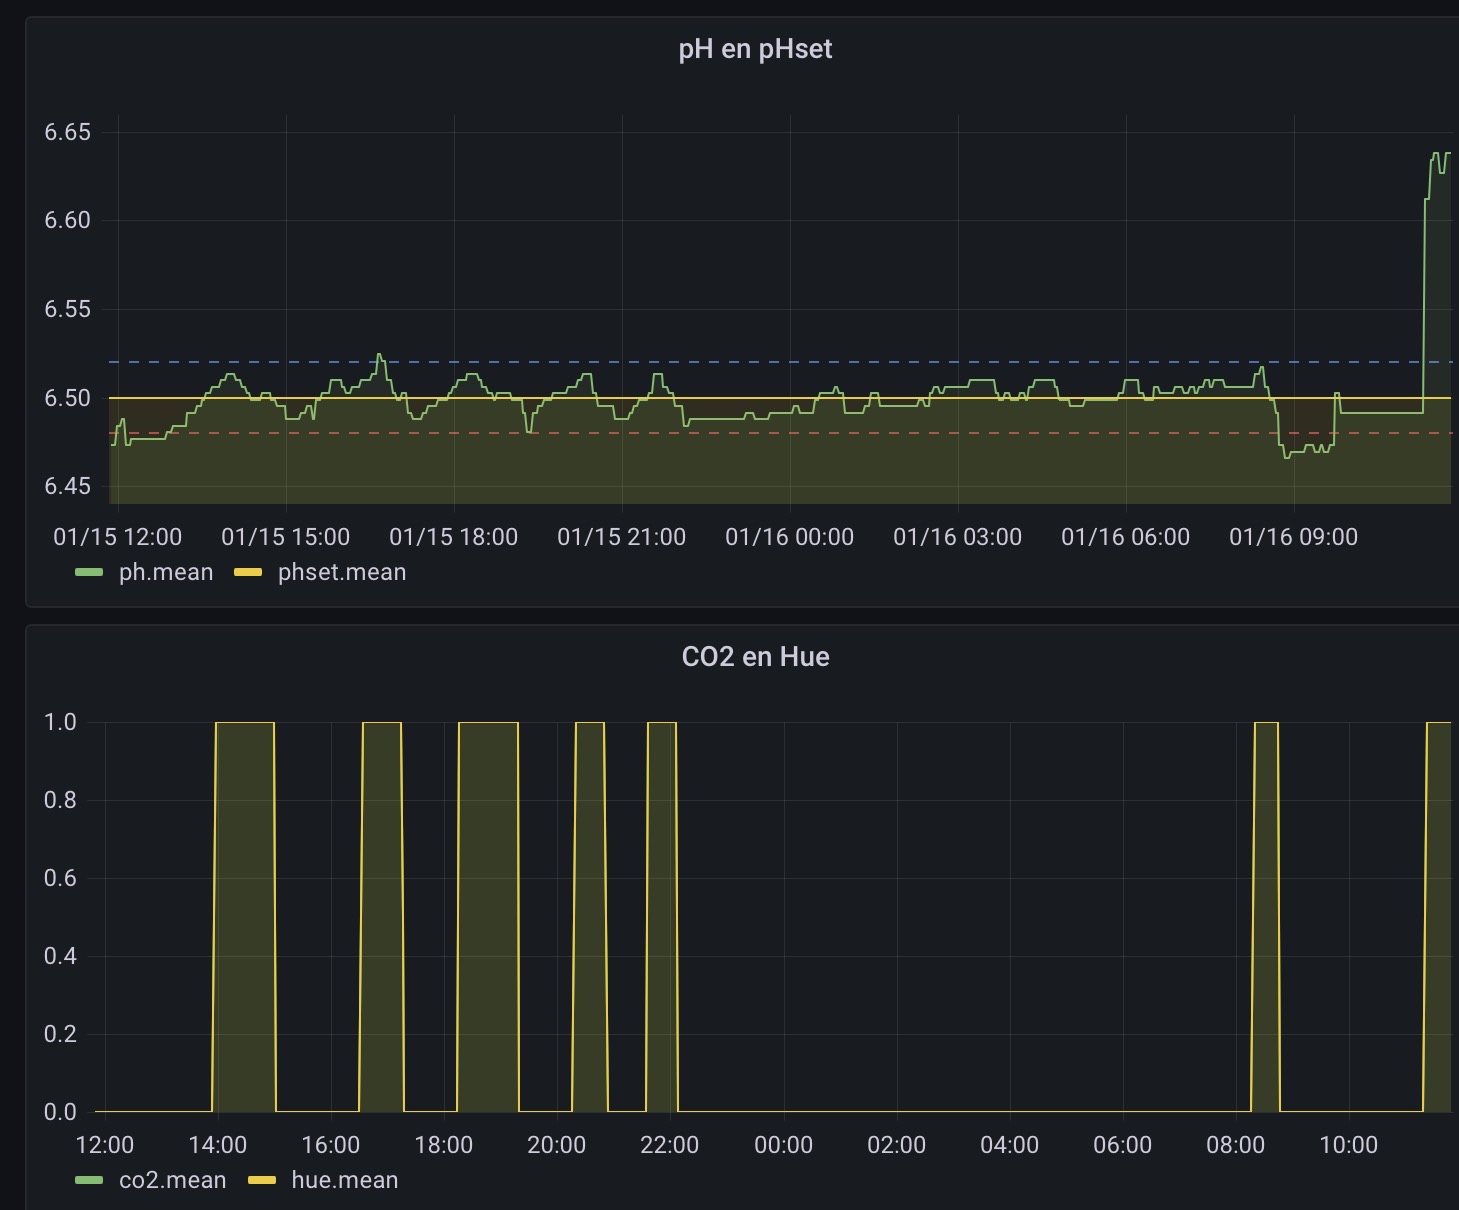Click the pH spike peak near 6.64
Viewport: 1459px width, 1210px height.
1437,154
